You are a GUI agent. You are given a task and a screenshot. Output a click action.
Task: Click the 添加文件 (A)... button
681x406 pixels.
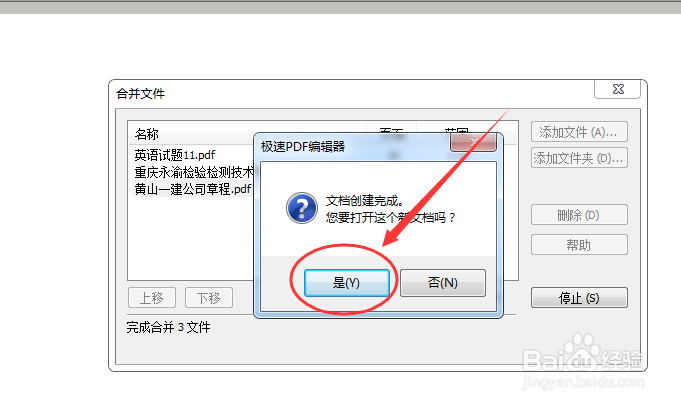tap(579, 132)
